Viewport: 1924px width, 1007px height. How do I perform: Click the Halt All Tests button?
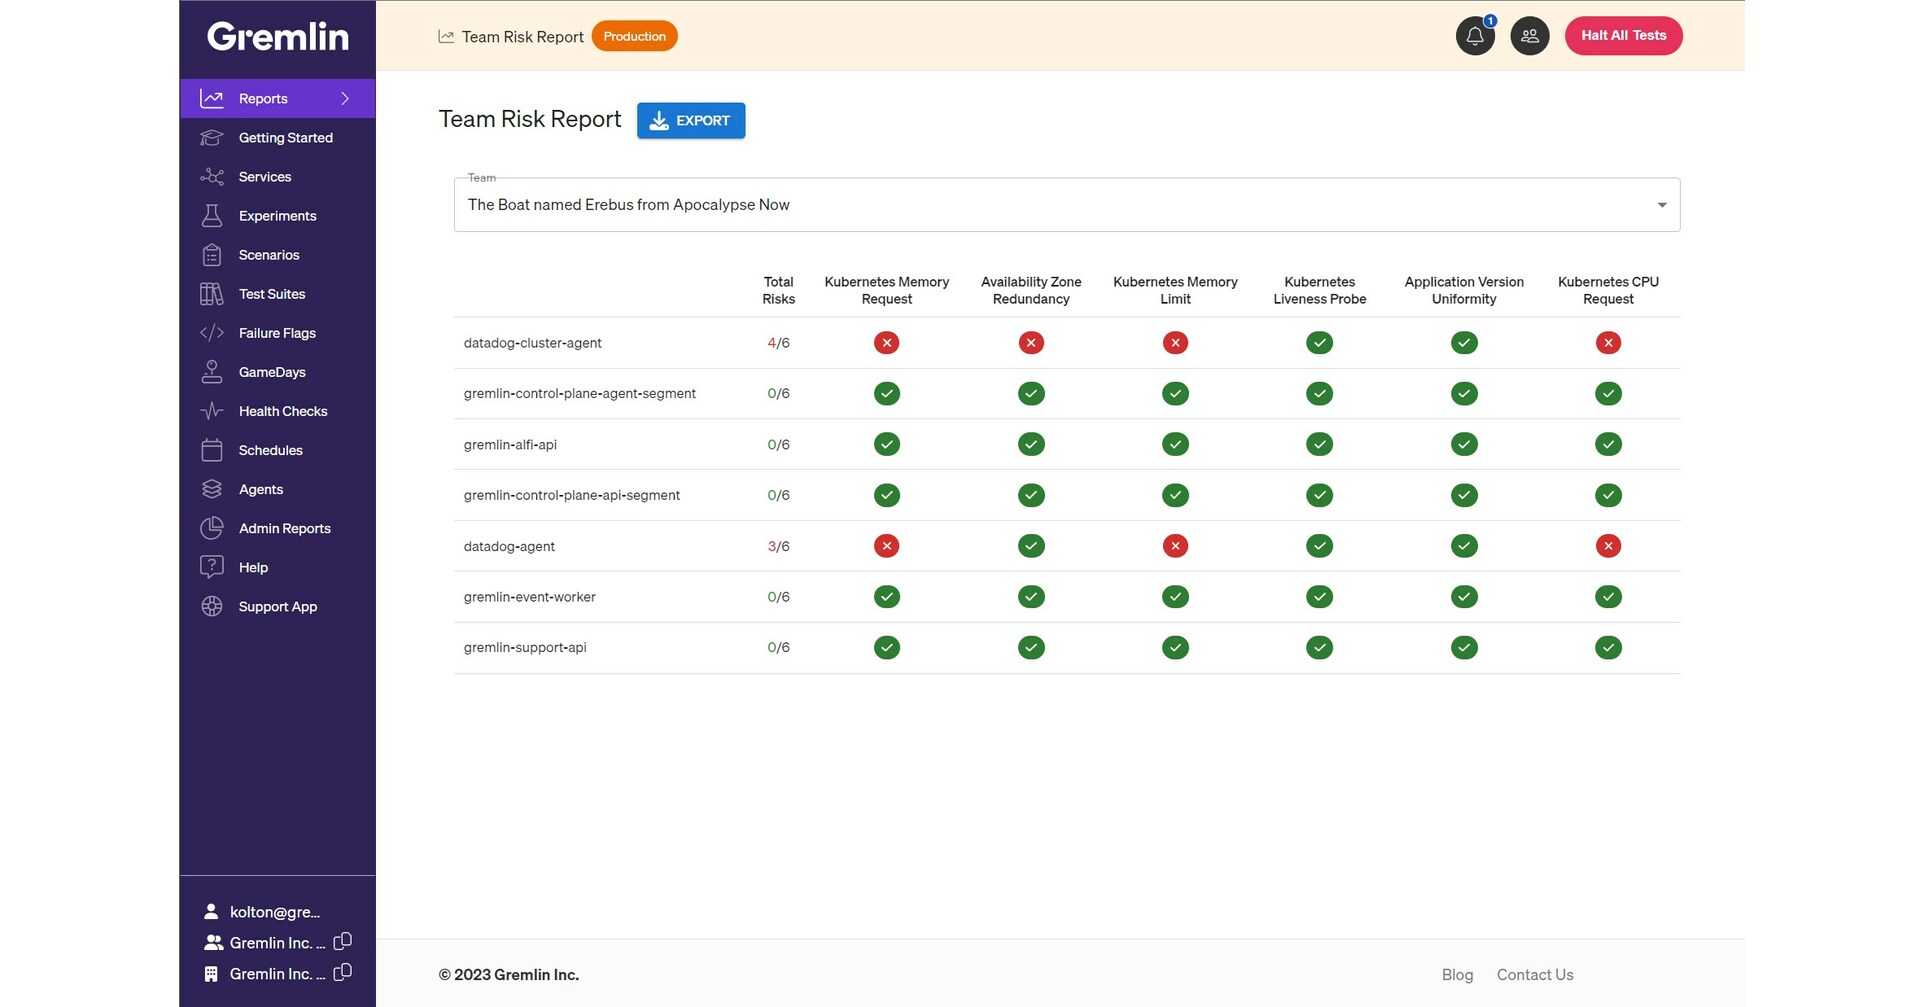[1623, 35]
